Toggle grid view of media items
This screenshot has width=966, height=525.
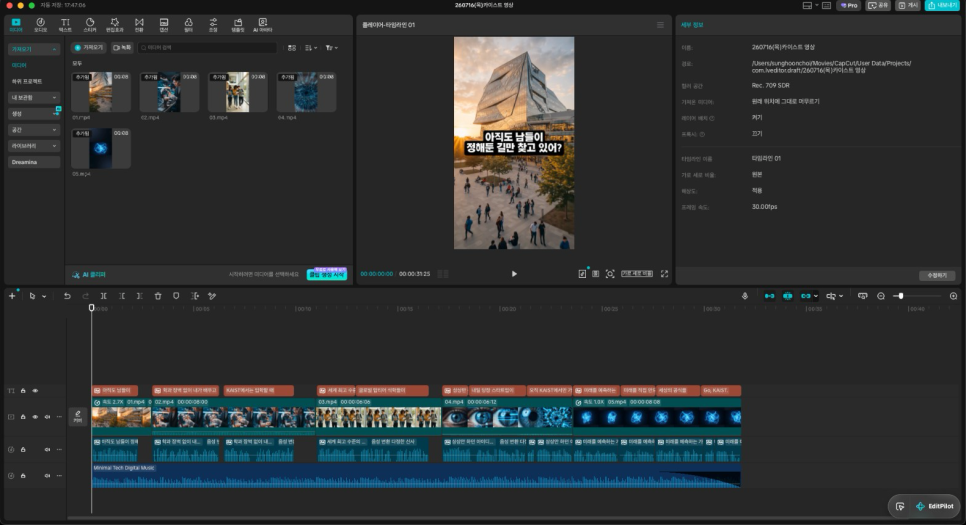pos(292,47)
